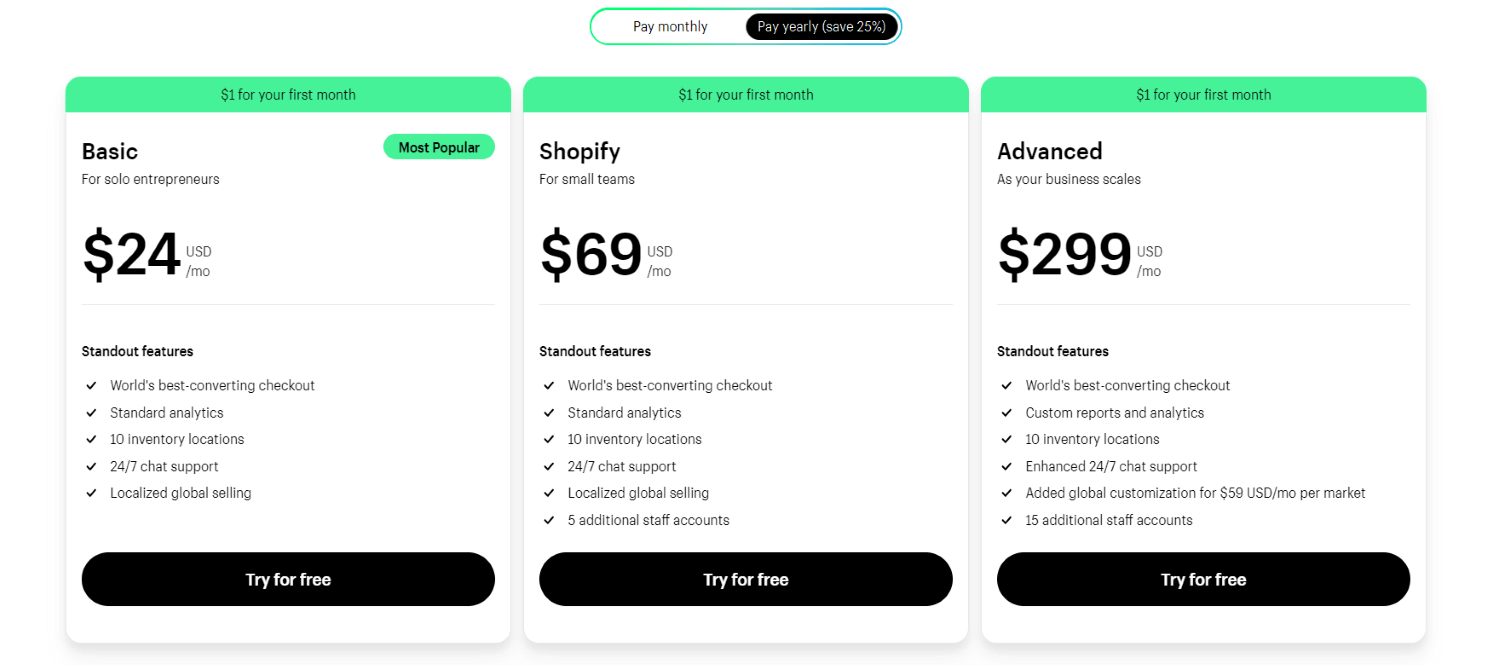
Task: Click the $1 first month banner above Shopify plan
Action: coord(745,94)
